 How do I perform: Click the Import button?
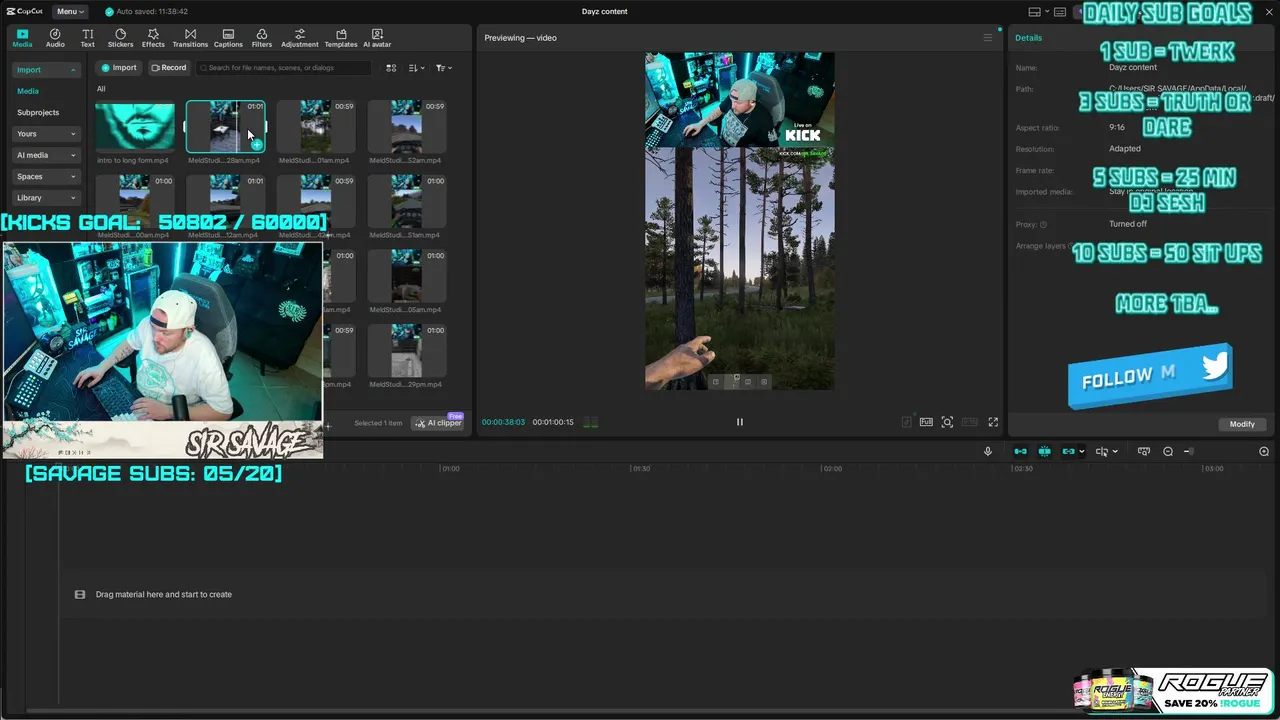coord(118,68)
